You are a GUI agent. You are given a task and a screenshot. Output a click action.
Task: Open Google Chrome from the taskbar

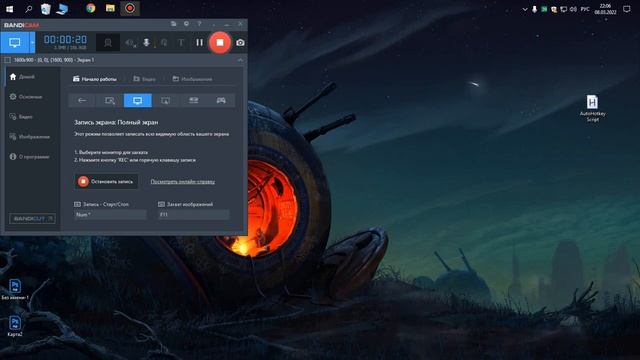[x=91, y=8]
